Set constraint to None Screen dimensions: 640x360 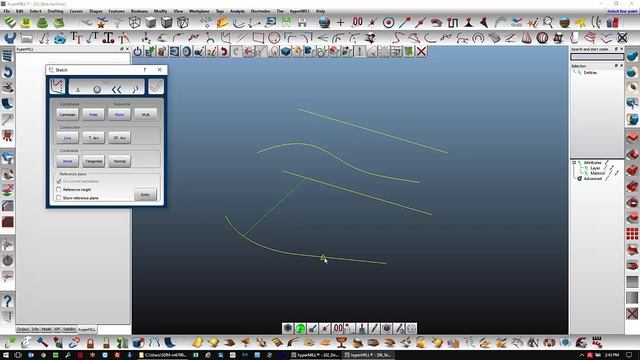[x=67, y=161]
